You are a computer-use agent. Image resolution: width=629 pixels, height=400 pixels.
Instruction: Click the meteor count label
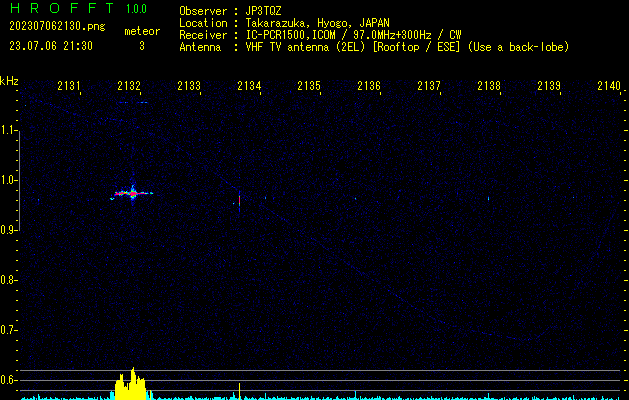pos(141,31)
